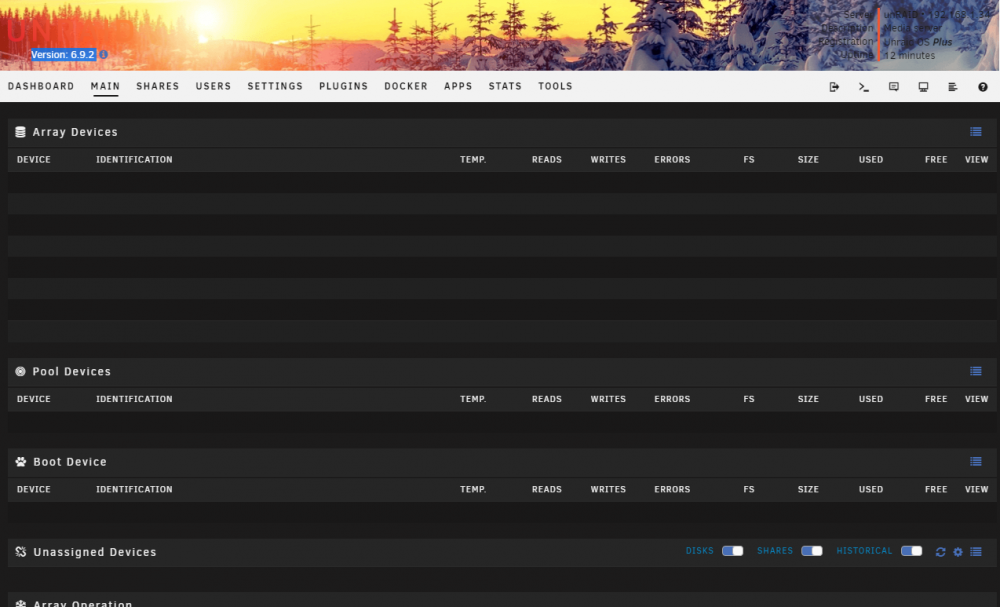1000x607 pixels.
Task: Click the SIZE header in Array Devices
Action: click(x=808, y=159)
